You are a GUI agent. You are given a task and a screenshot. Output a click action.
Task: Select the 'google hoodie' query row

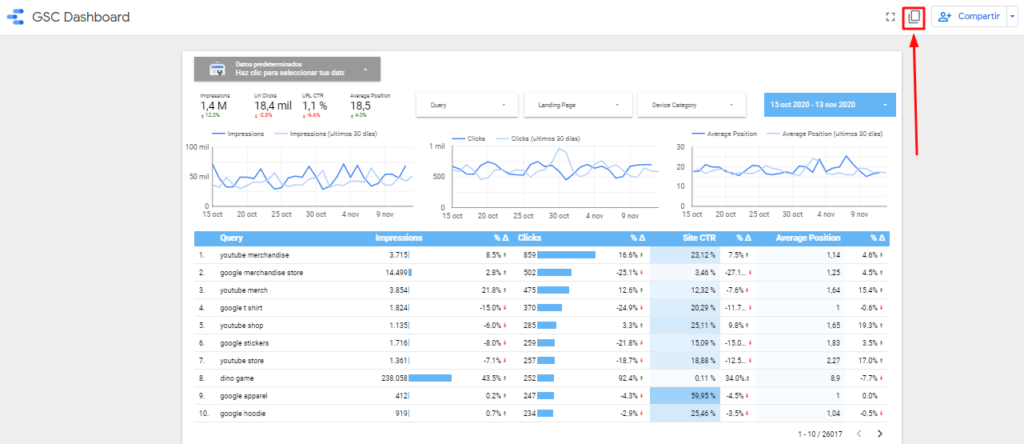coord(541,414)
